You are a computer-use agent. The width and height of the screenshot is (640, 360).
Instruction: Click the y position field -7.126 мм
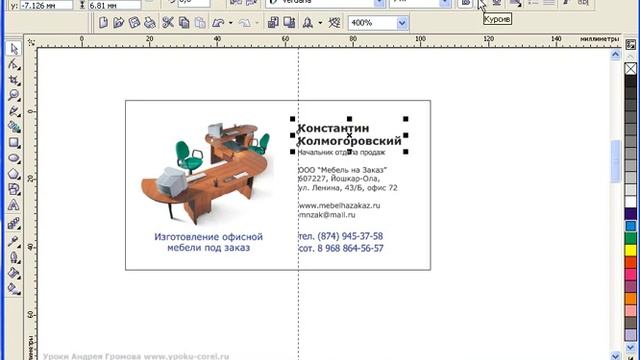click(46, 6)
